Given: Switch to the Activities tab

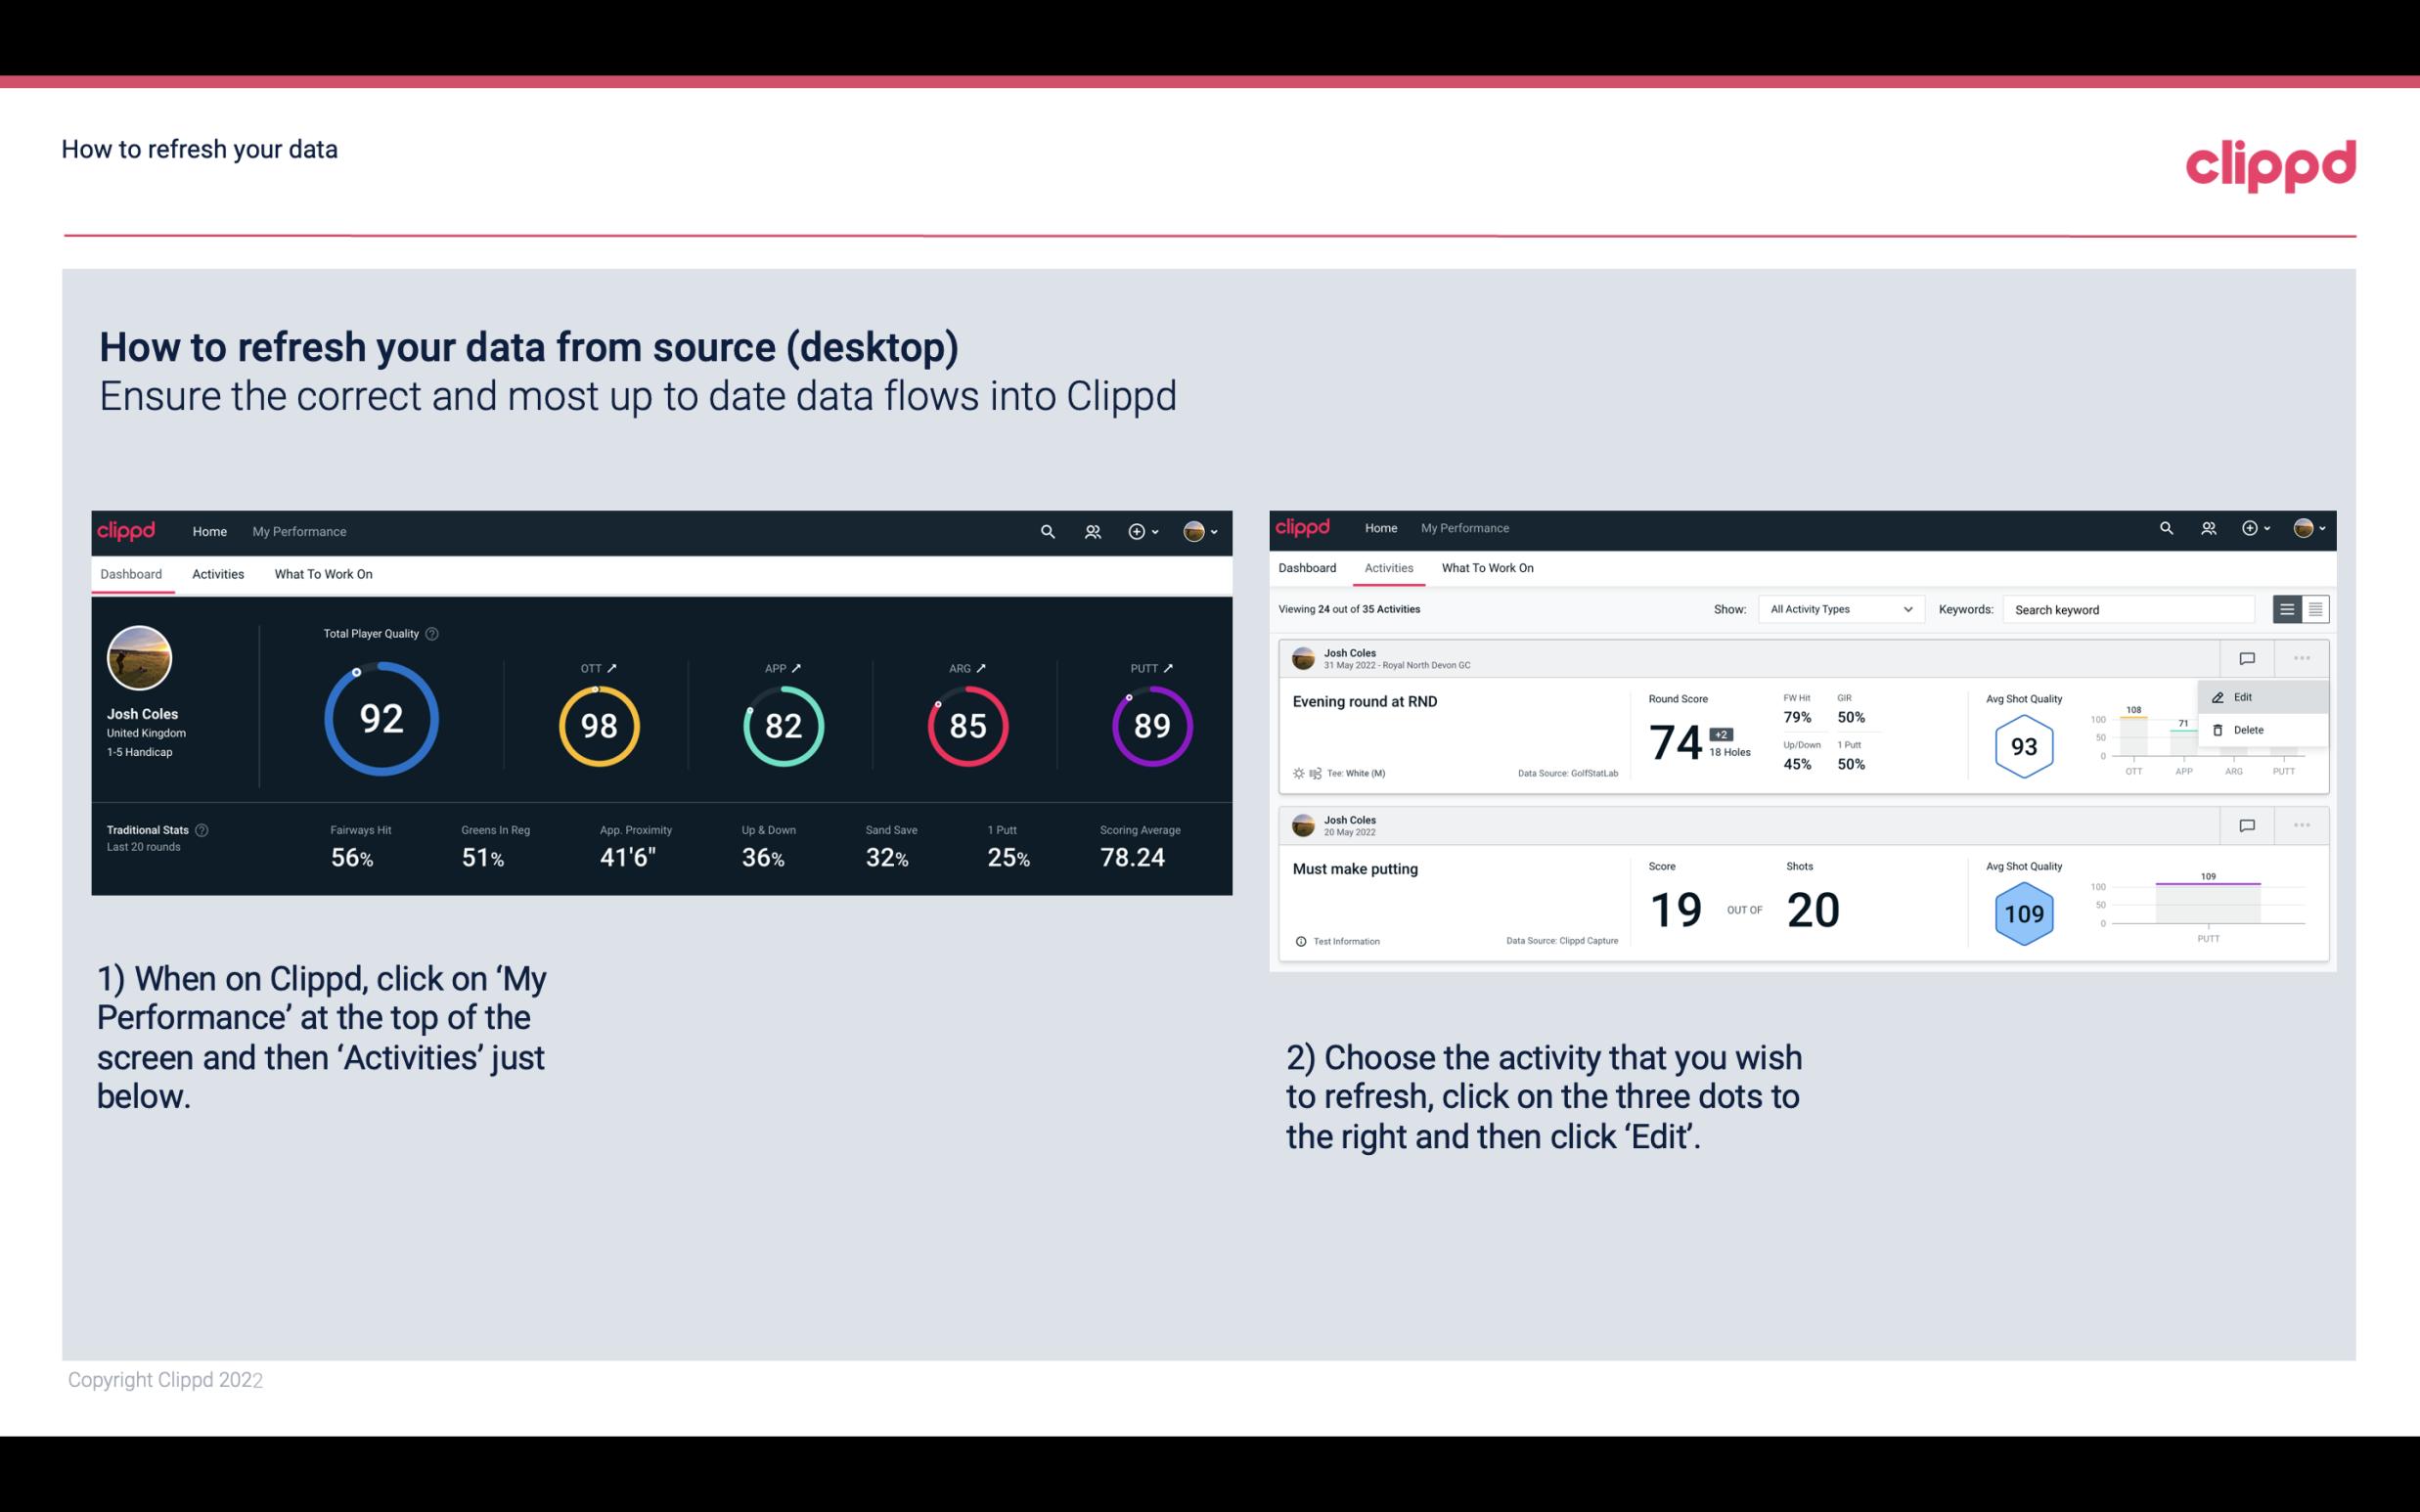Looking at the screenshot, I should point(218,573).
